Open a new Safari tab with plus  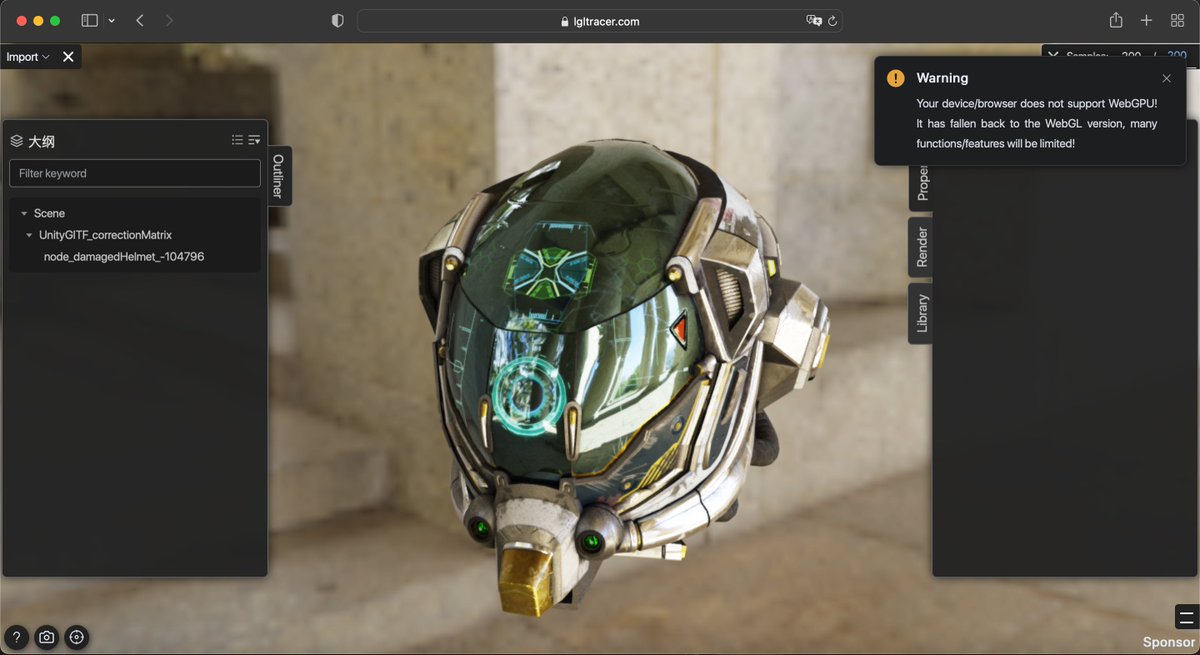pos(1147,21)
